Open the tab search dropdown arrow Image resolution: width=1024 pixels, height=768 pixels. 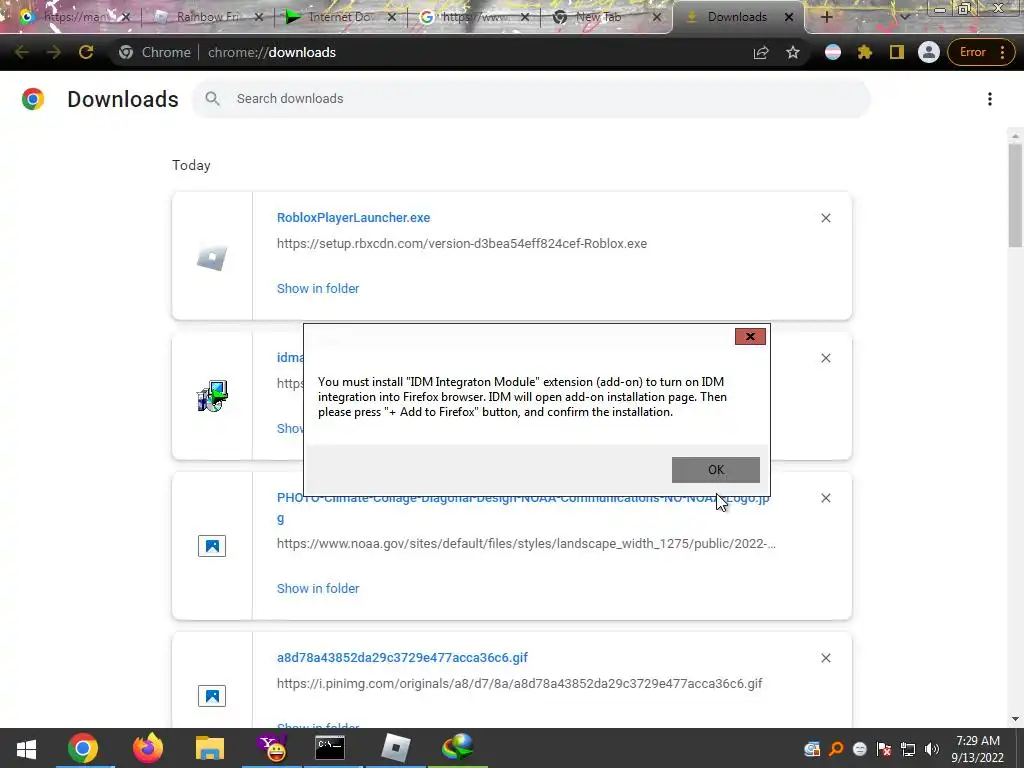pos(904,17)
